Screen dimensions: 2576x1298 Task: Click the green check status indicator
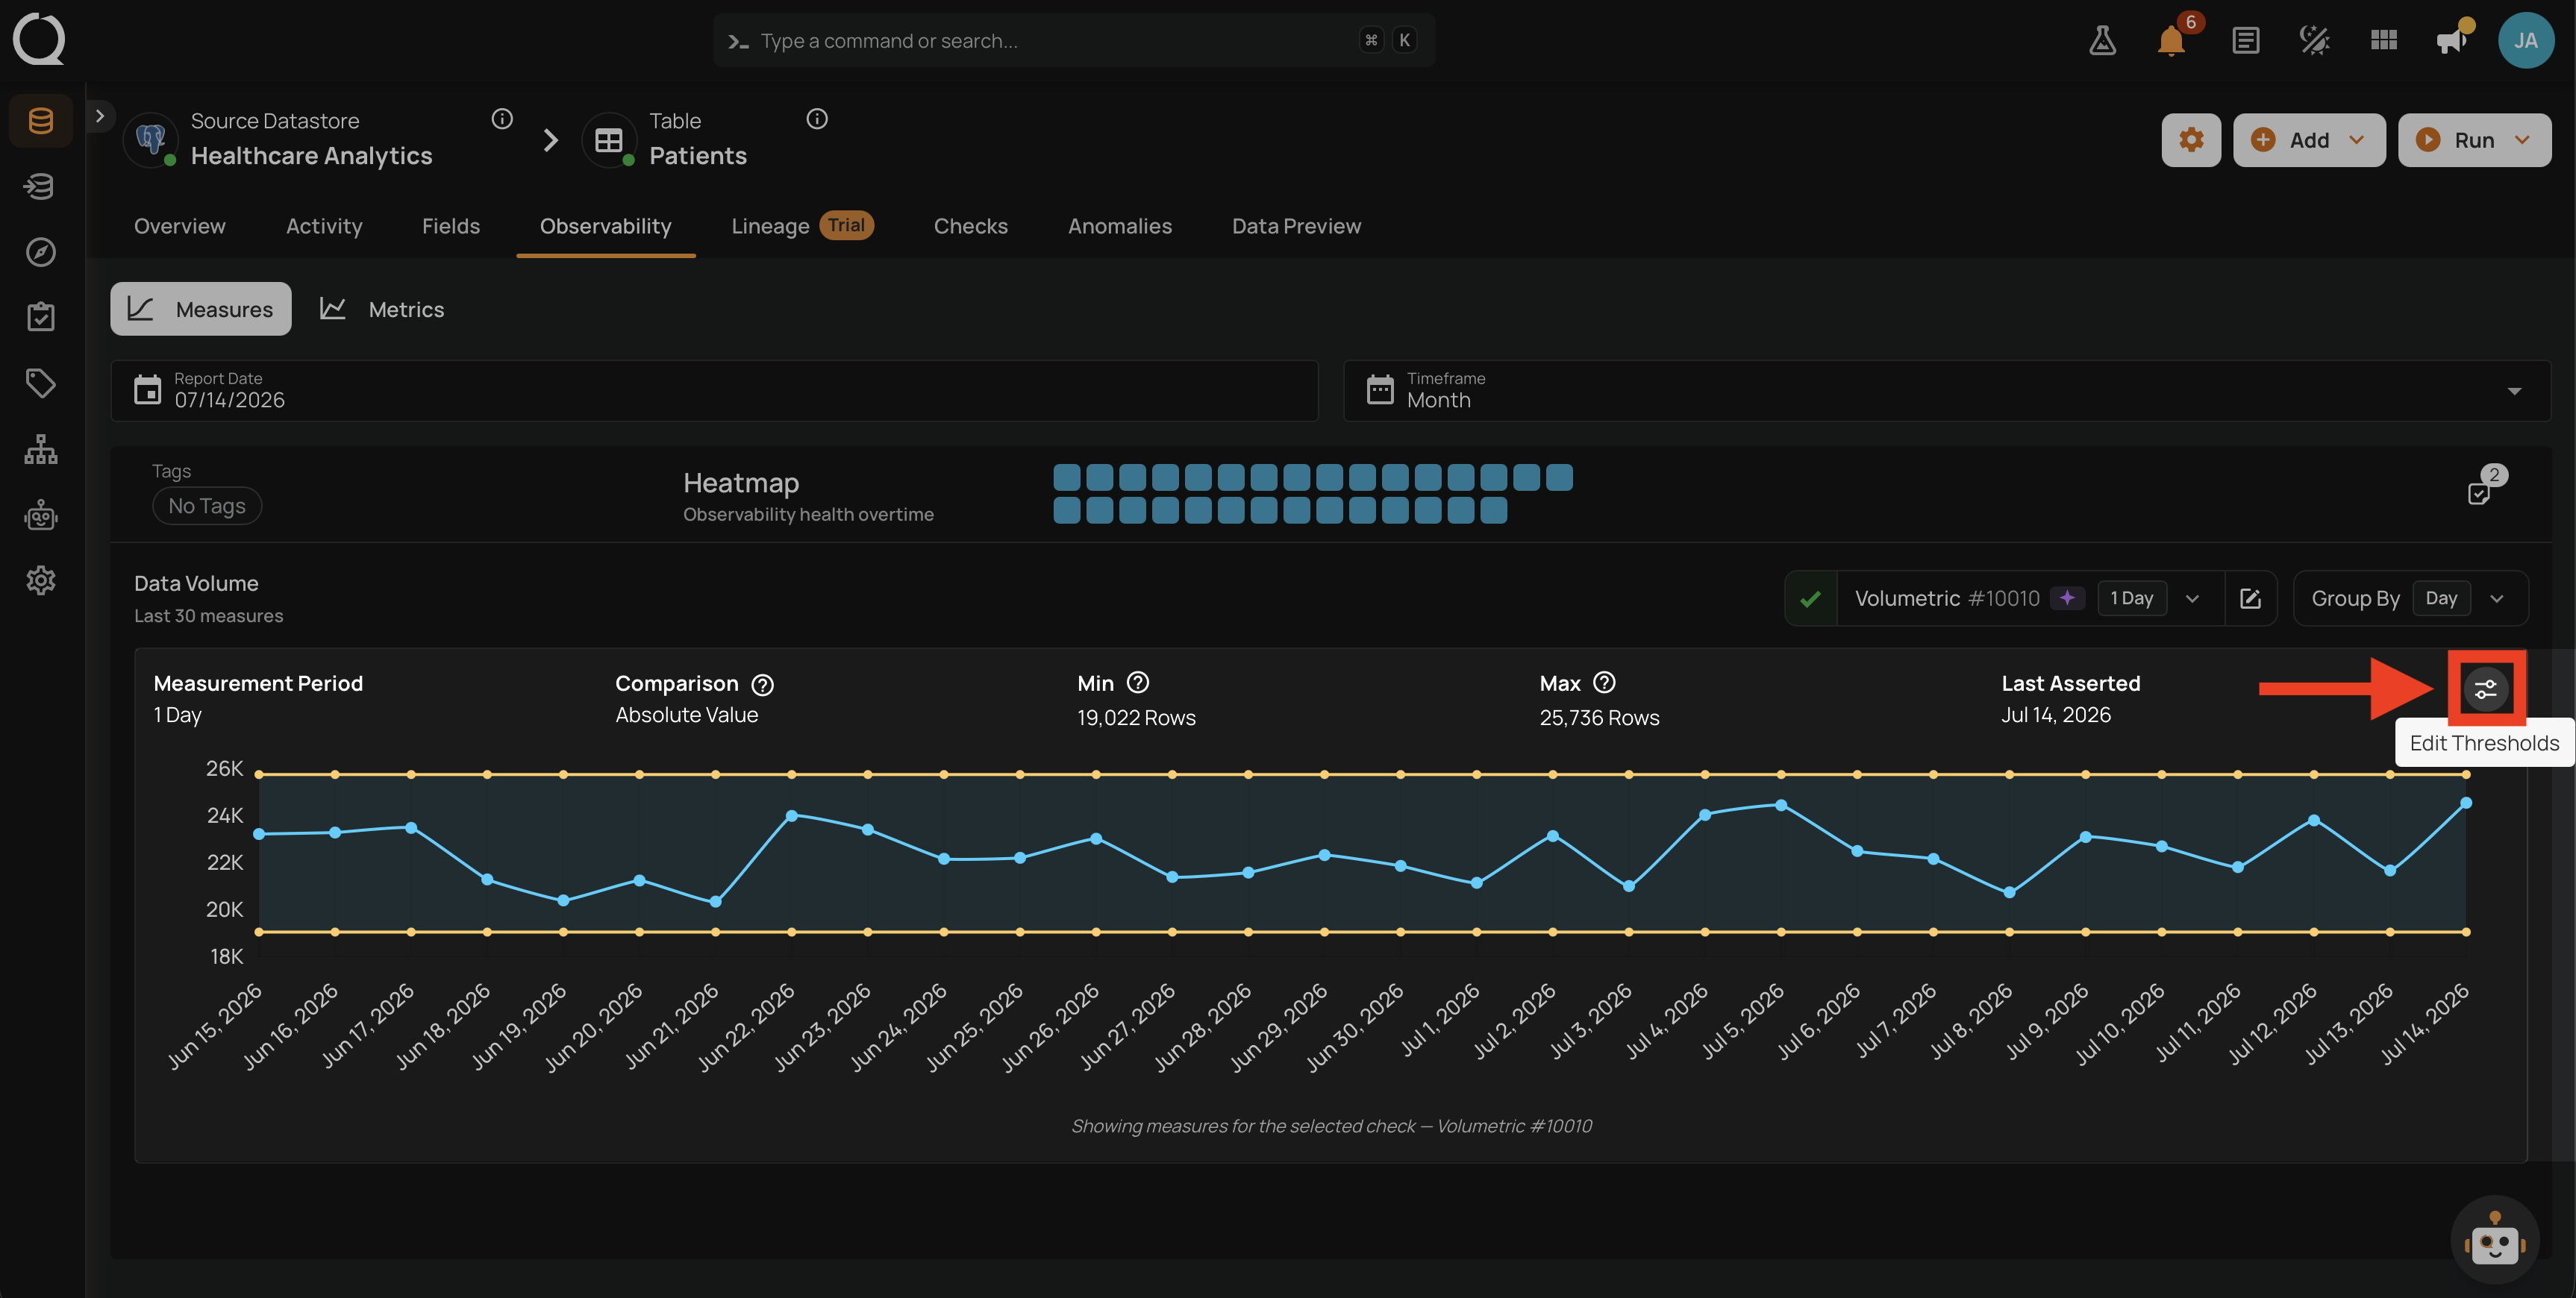click(x=1810, y=598)
